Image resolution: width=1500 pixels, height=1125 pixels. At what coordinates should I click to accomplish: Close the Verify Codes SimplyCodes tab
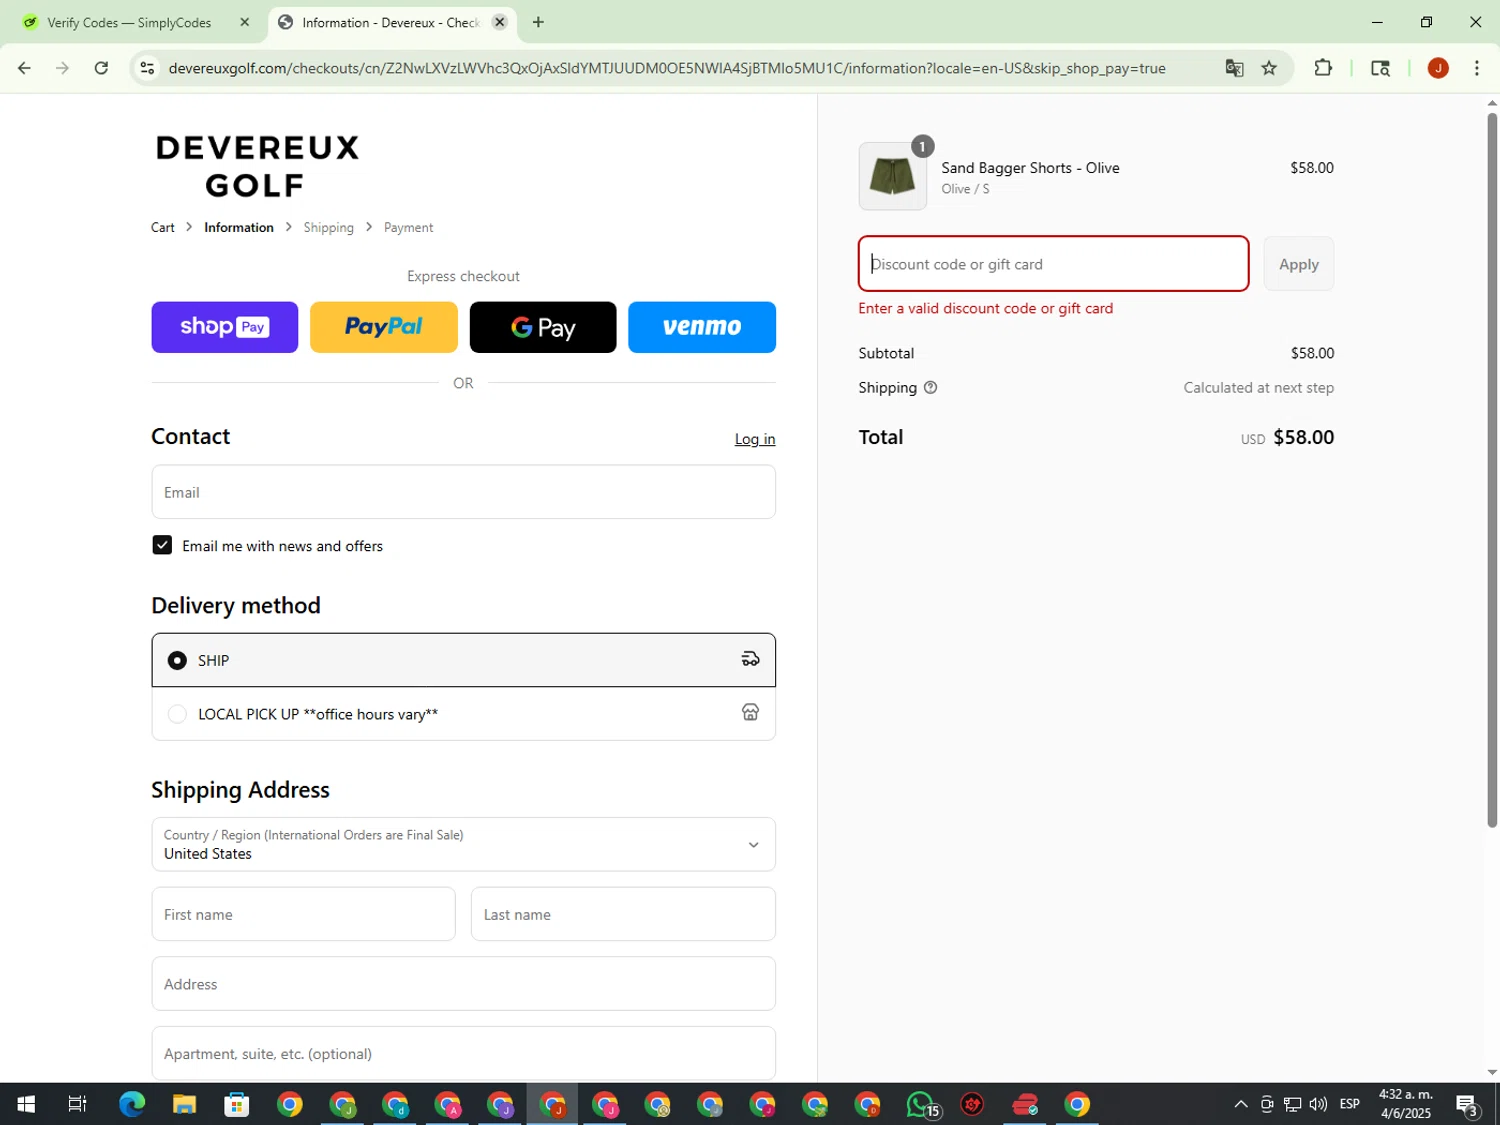[x=244, y=22]
